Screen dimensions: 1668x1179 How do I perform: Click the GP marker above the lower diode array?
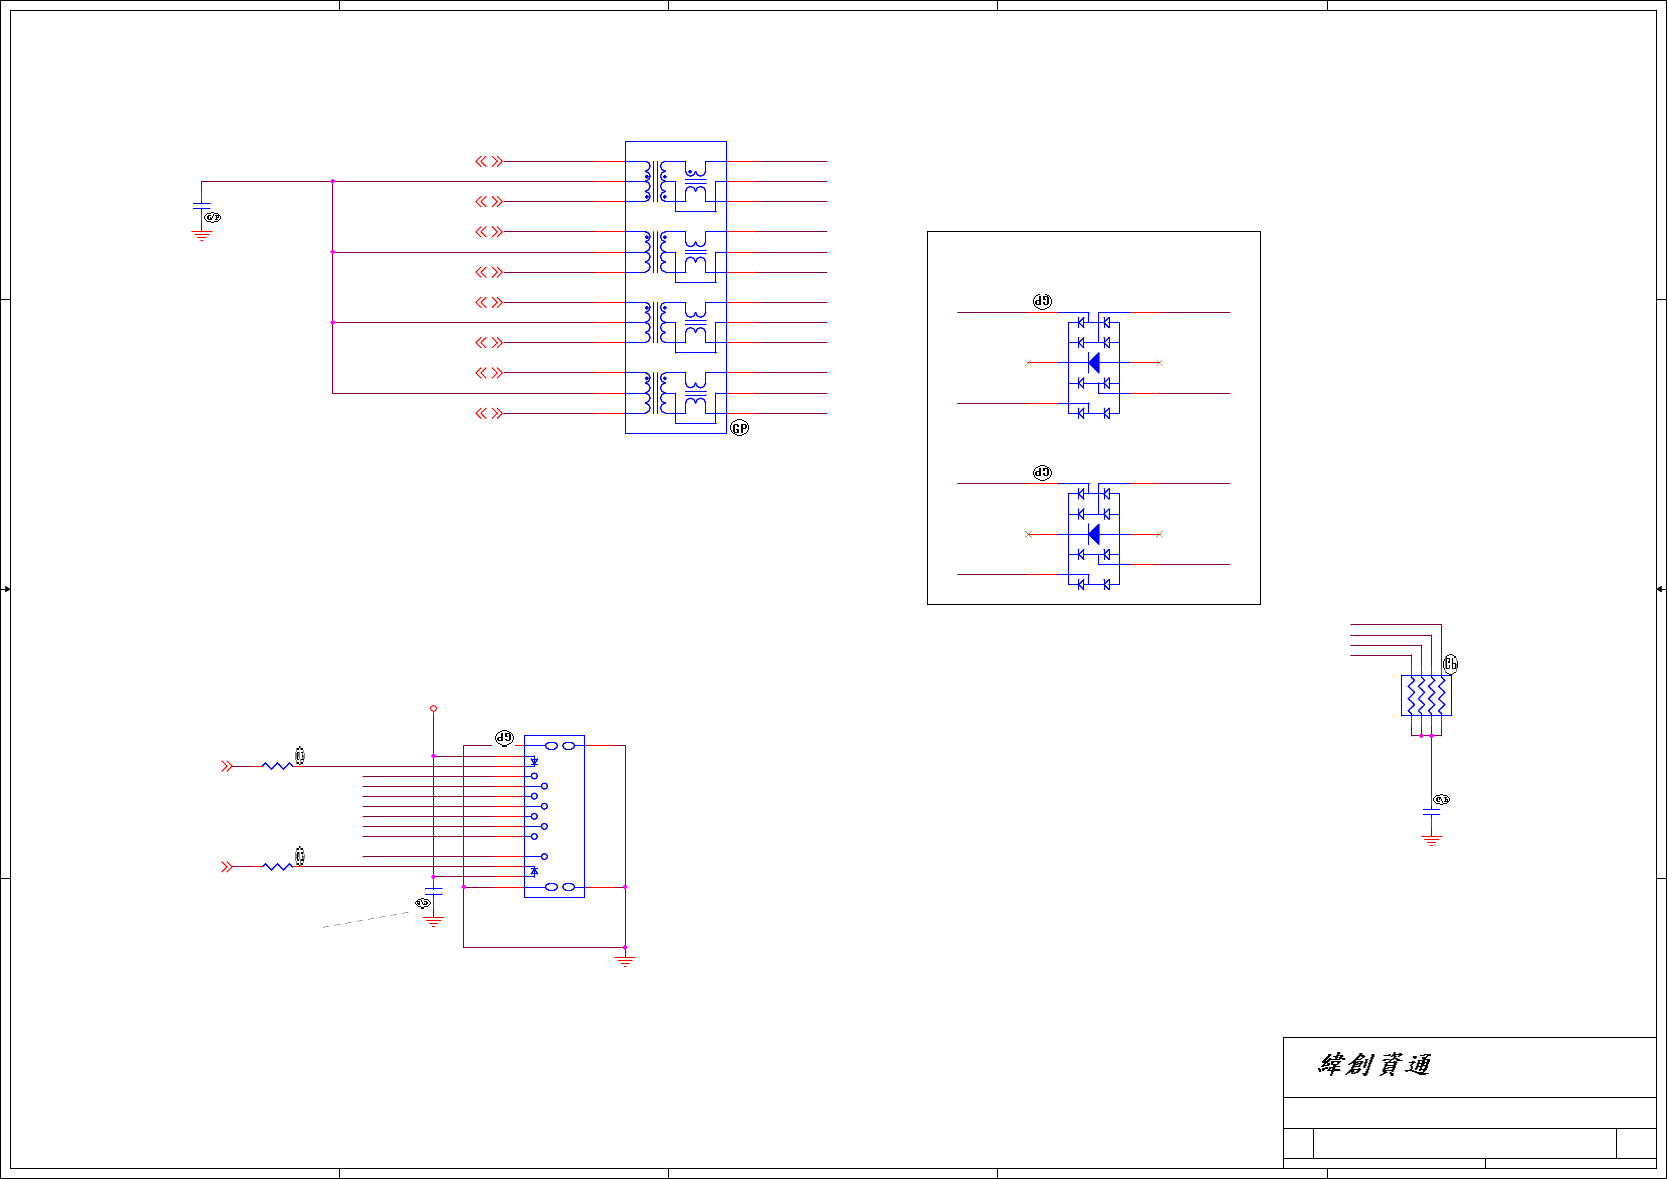click(x=1042, y=472)
